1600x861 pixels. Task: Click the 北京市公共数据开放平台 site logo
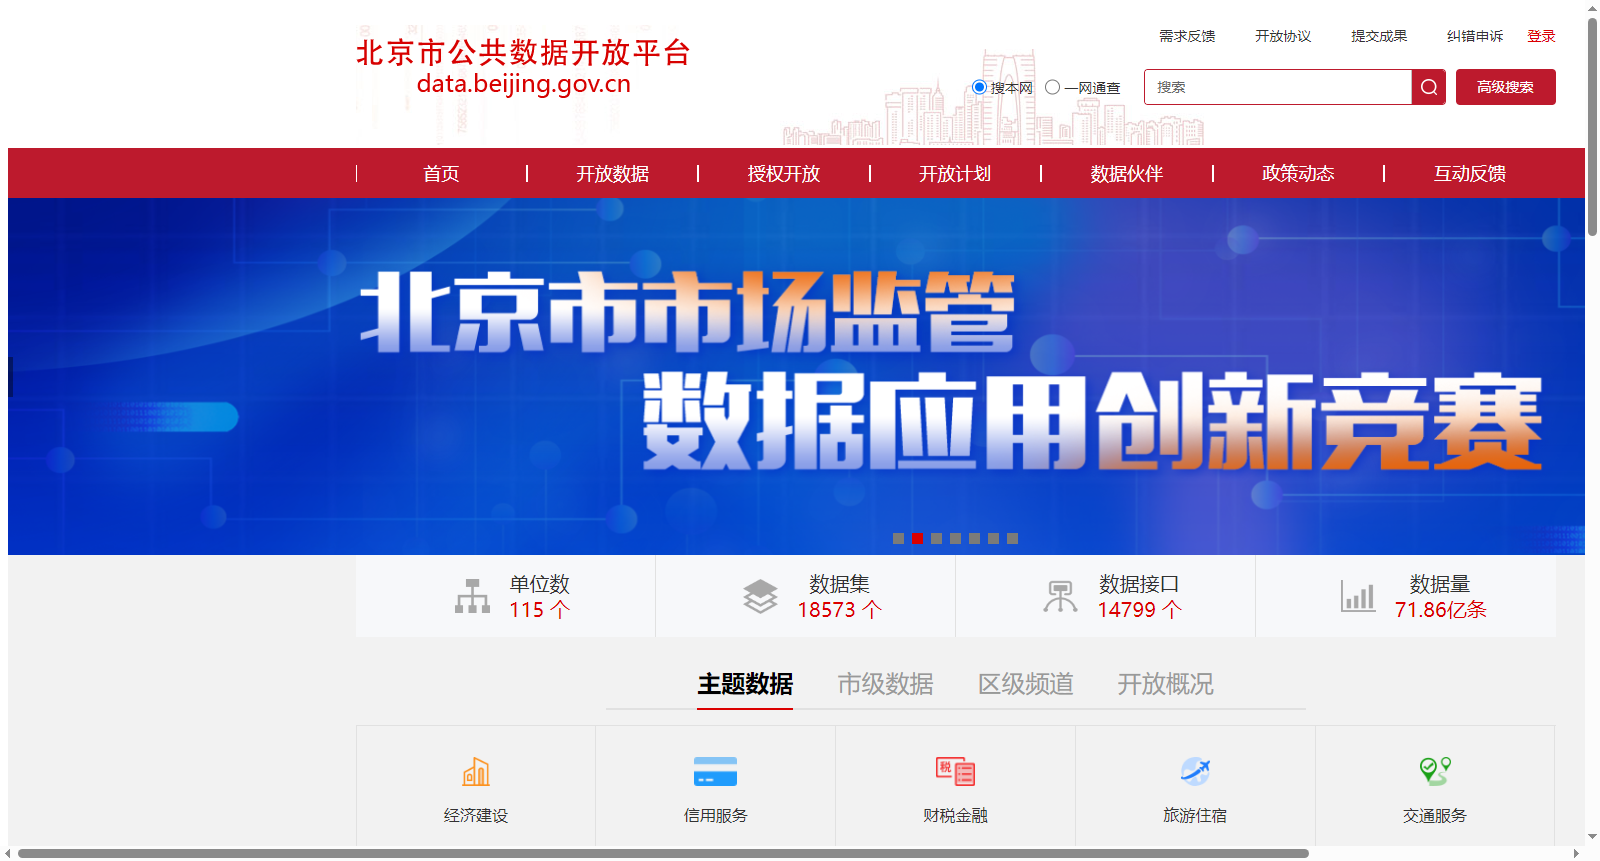(523, 66)
